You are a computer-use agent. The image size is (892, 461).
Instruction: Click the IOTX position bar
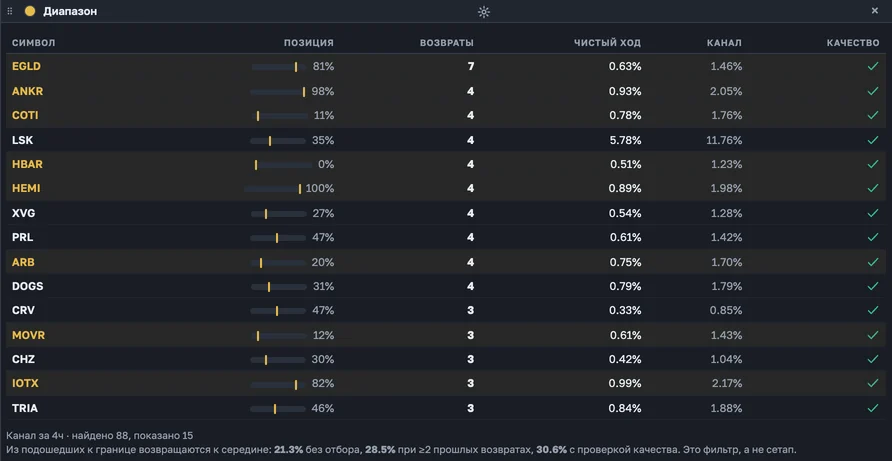(x=278, y=384)
